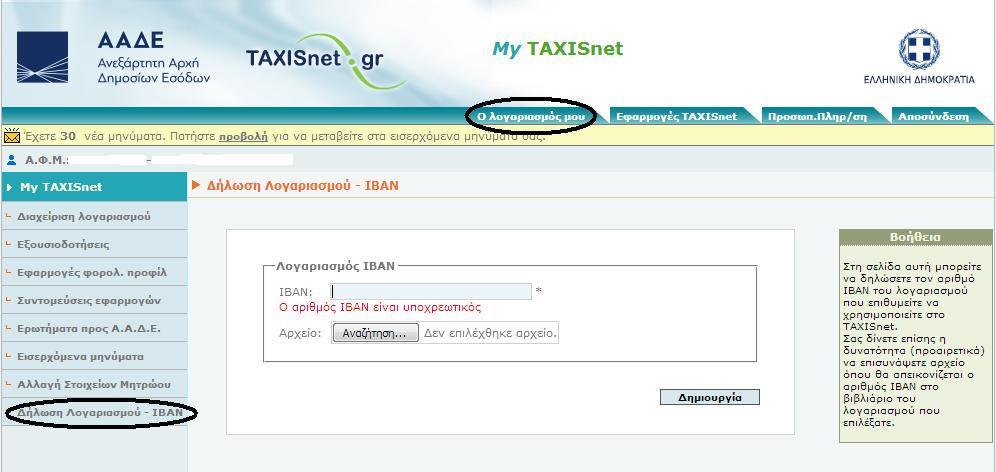Switch to Εφαρμογές TAXISnet tab

point(676,116)
